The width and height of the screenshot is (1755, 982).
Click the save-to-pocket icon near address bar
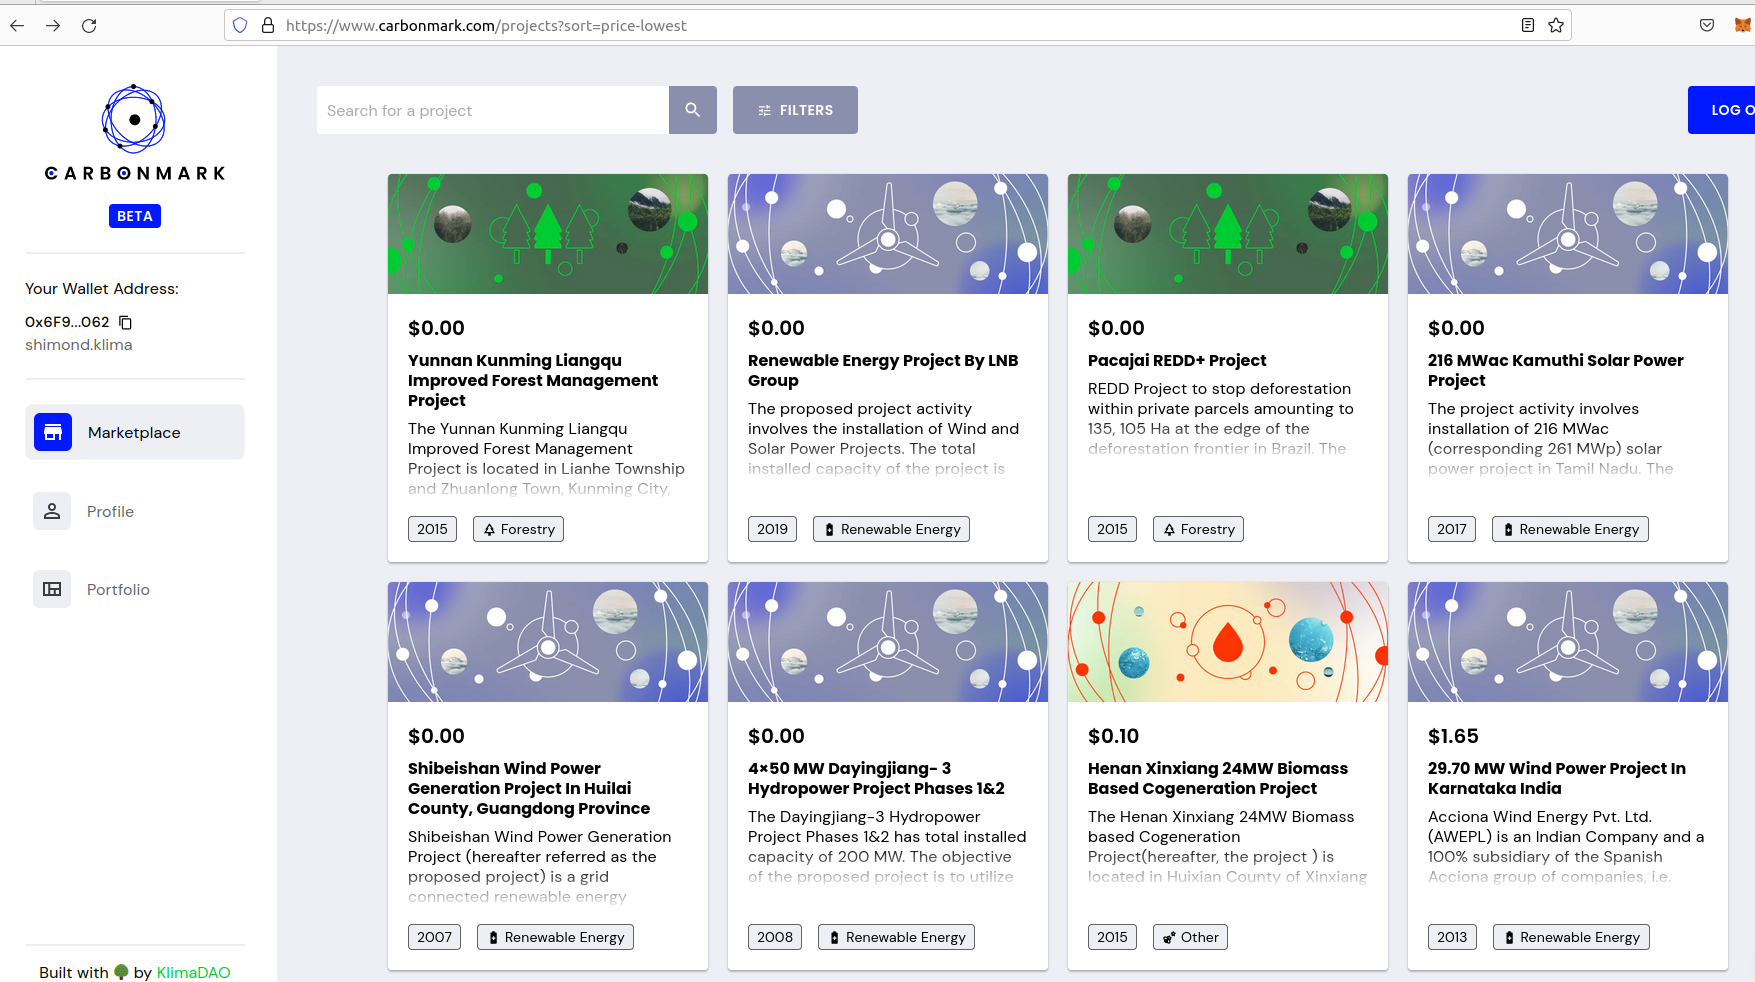[1707, 25]
